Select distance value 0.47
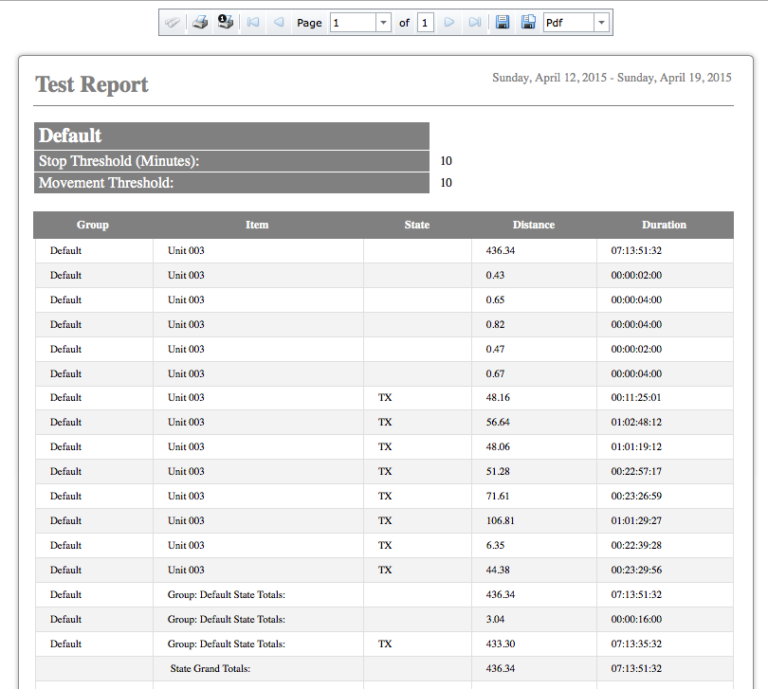 click(x=495, y=349)
